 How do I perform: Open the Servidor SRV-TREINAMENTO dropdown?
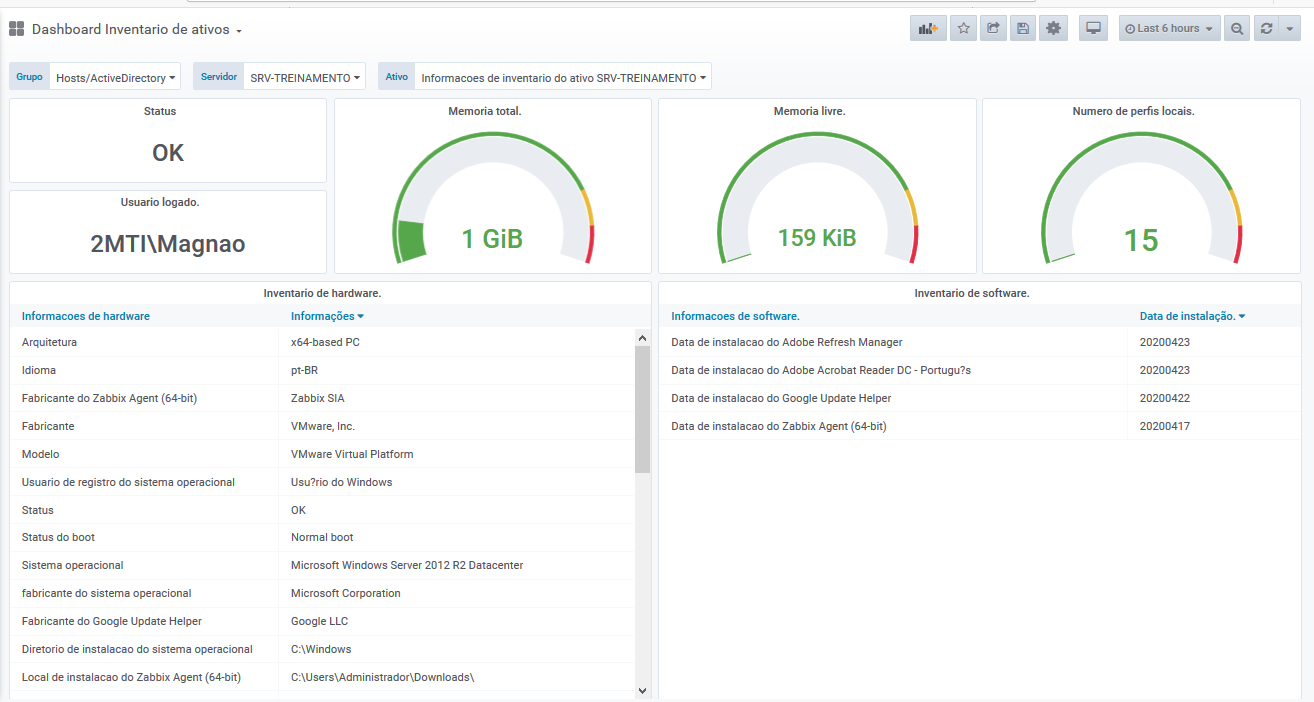(x=304, y=77)
